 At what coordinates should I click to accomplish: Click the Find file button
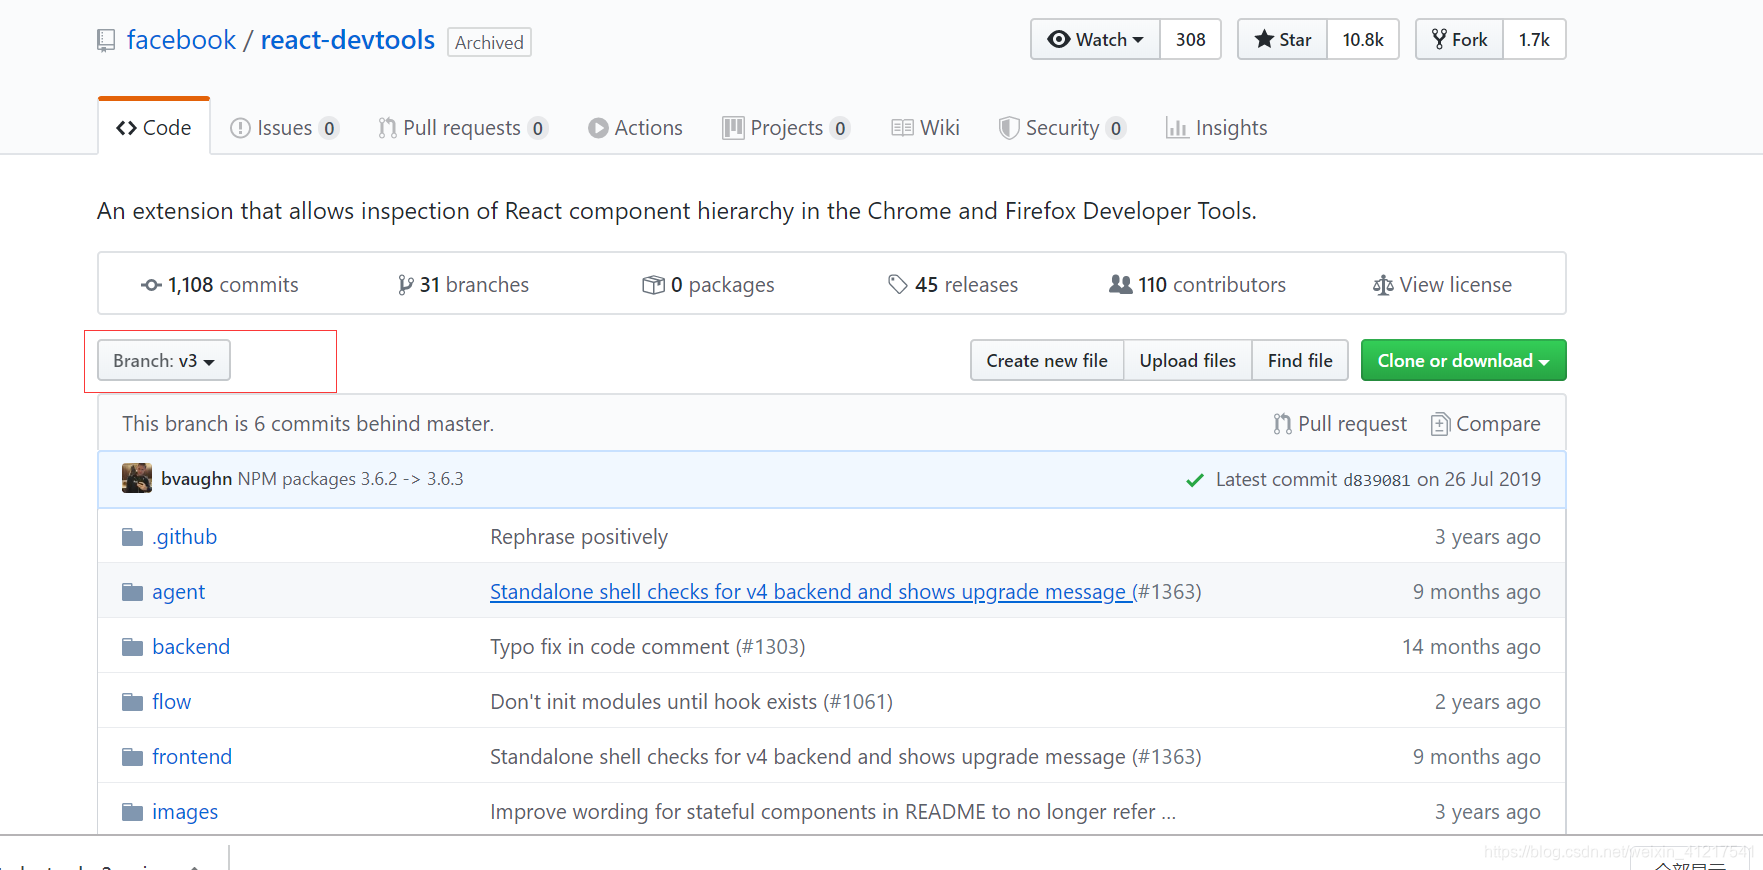(1300, 360)
